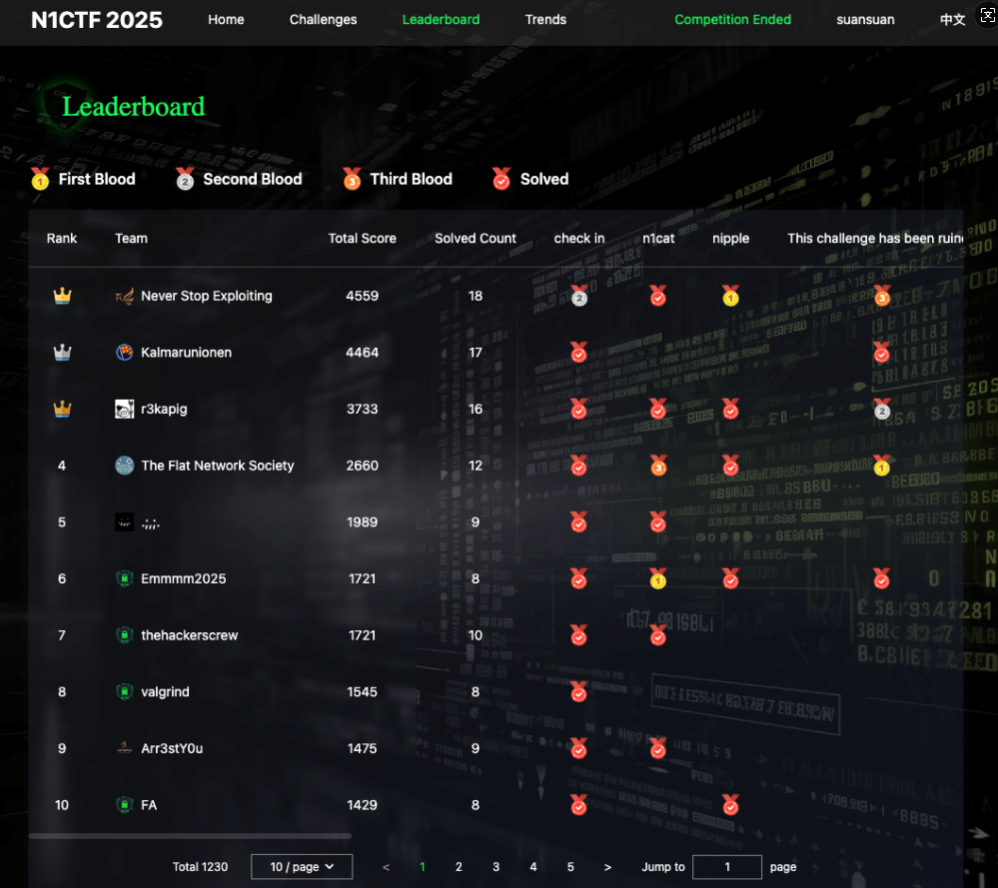The image size is (998, 888).
Task: Click the Jump to page input field
Action: pyautogui.click(x=727, y=867)
